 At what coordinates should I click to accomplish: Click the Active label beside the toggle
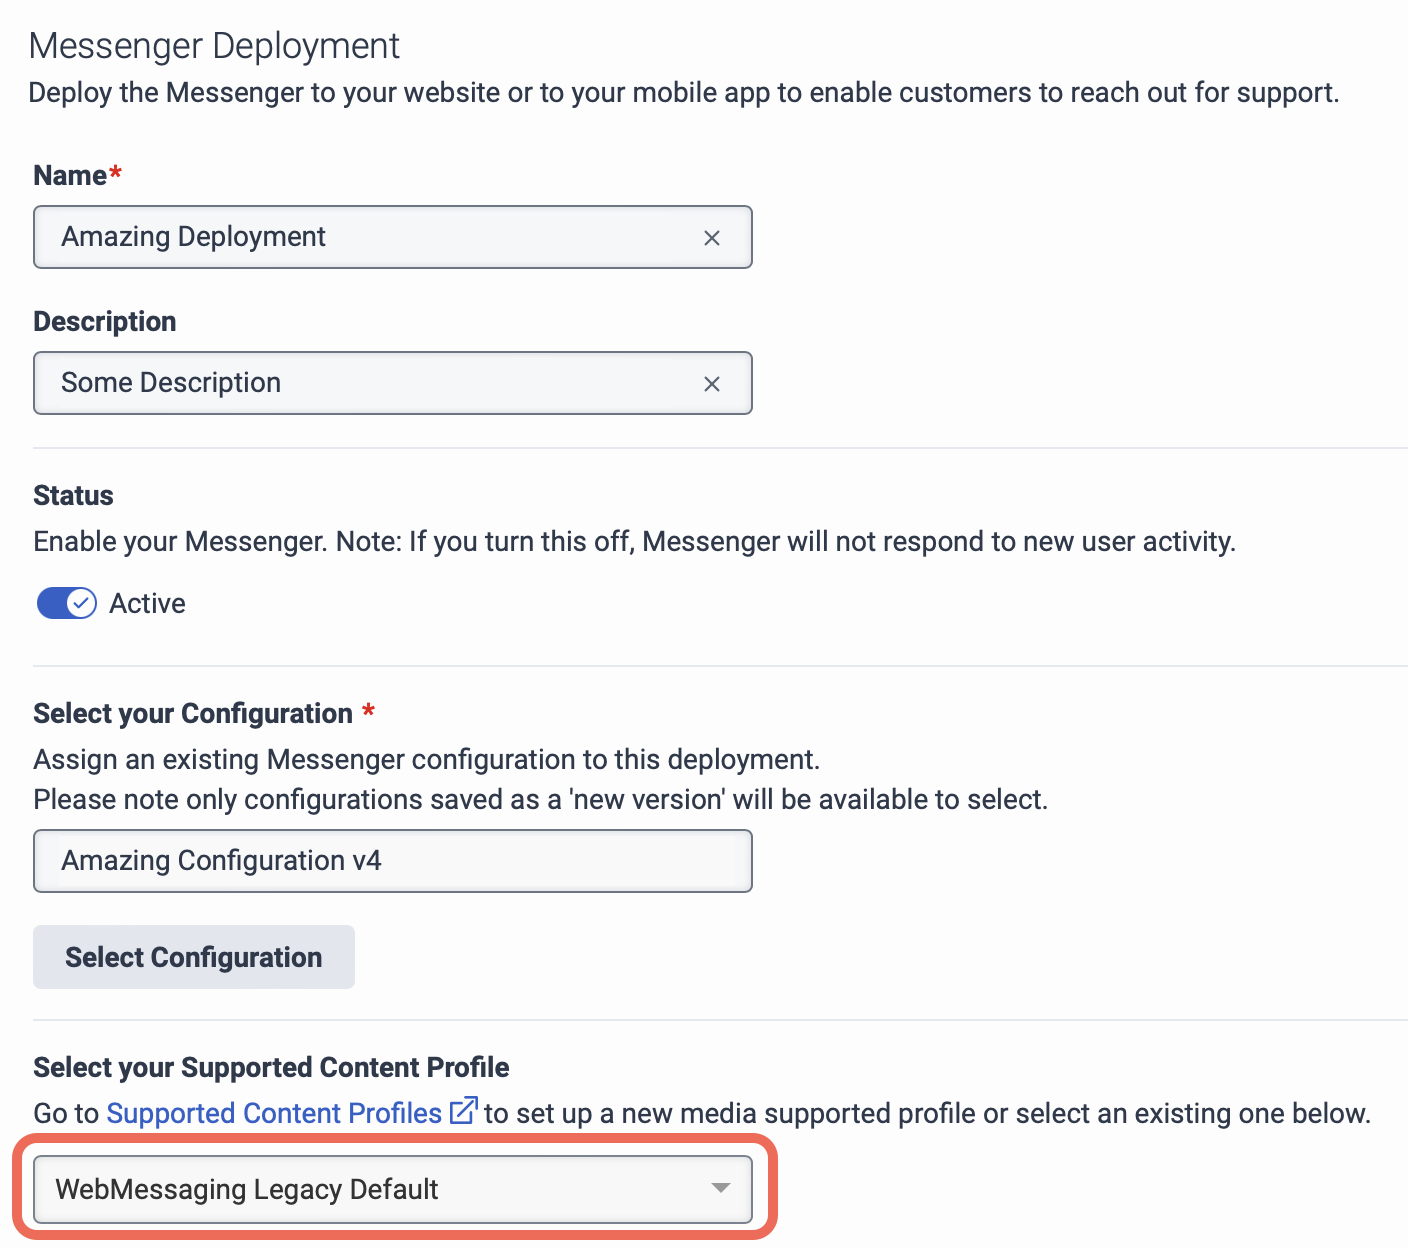click(147, 603)
